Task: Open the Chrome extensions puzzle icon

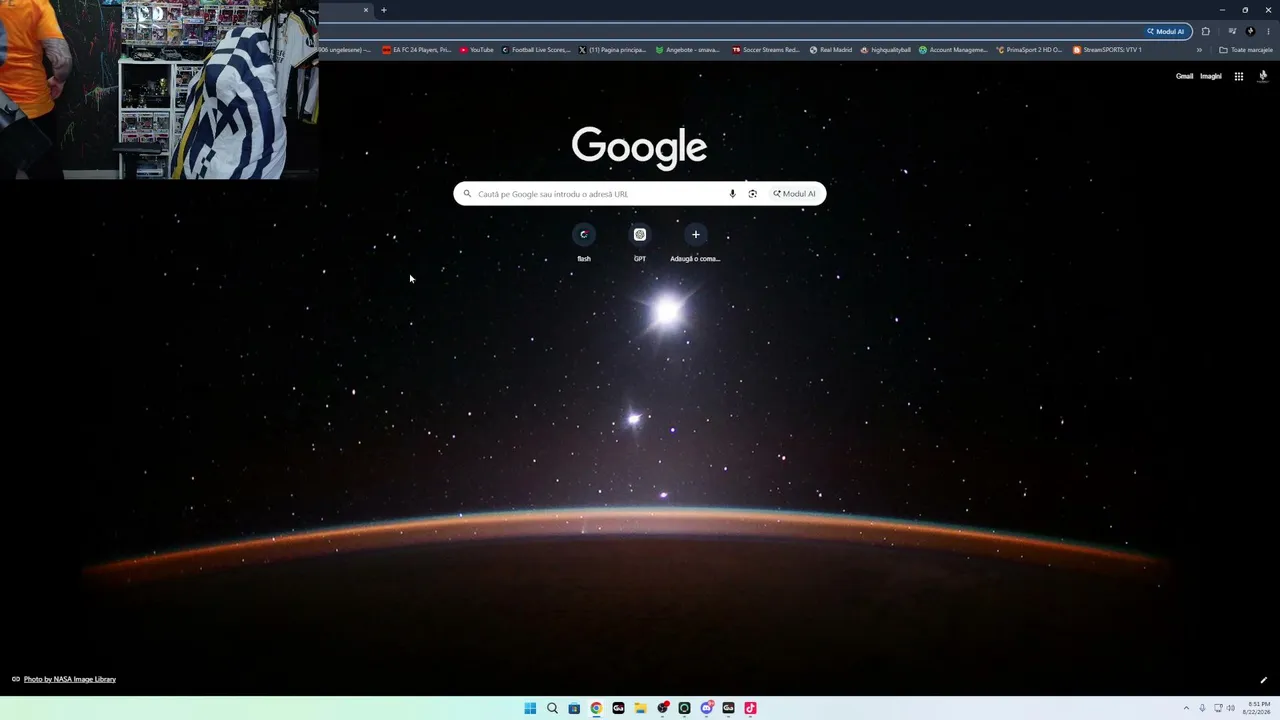Action: pos(1205,31)
